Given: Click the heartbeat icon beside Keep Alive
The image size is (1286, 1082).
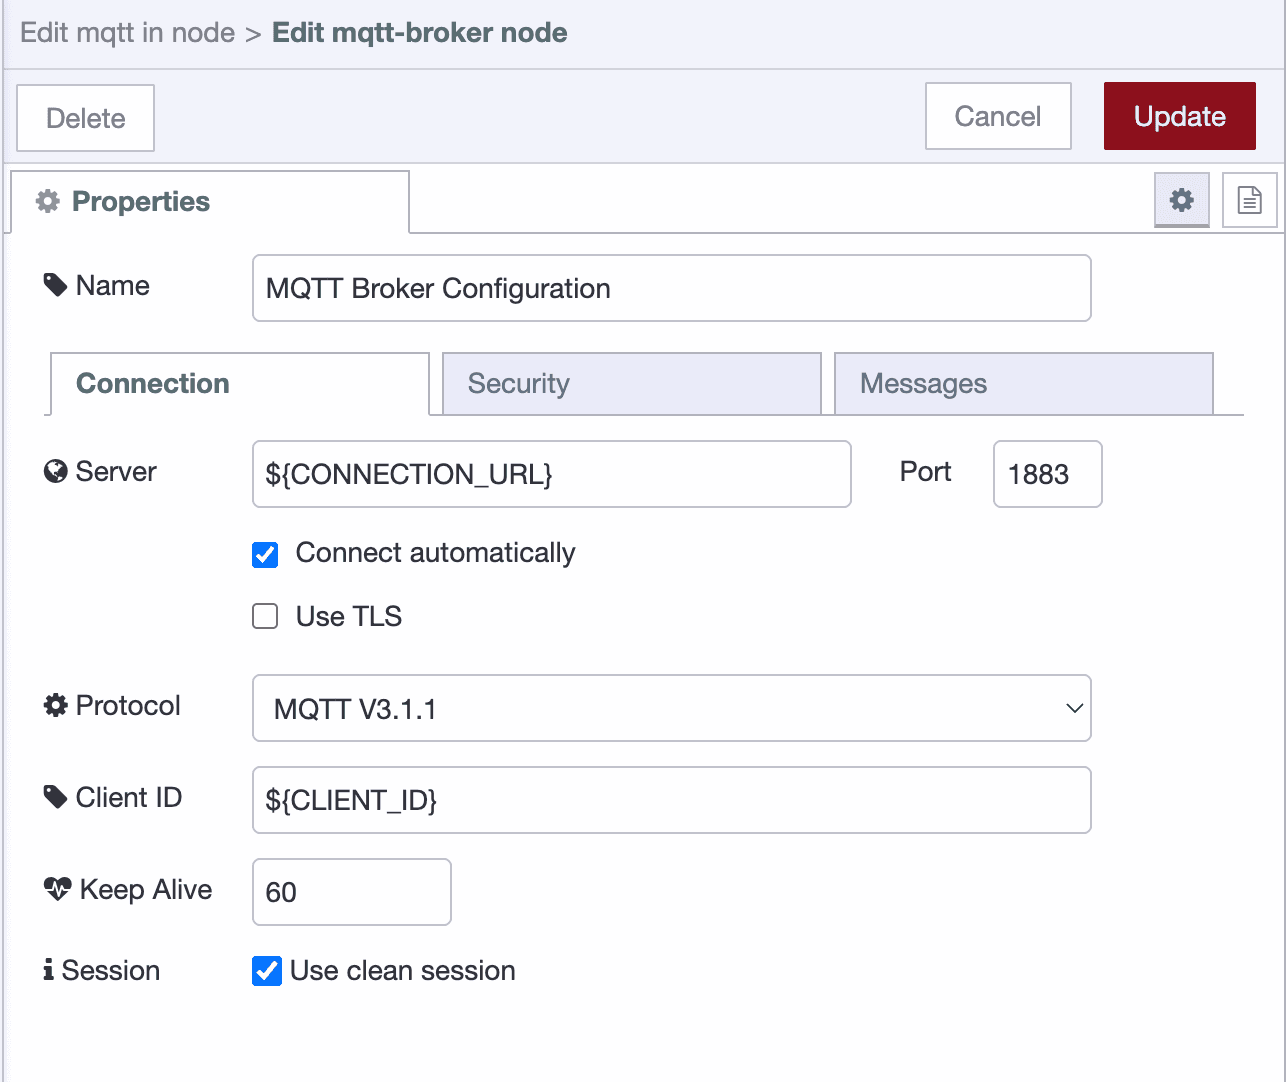Looking at the screenshot, I should tap(57, 888).
